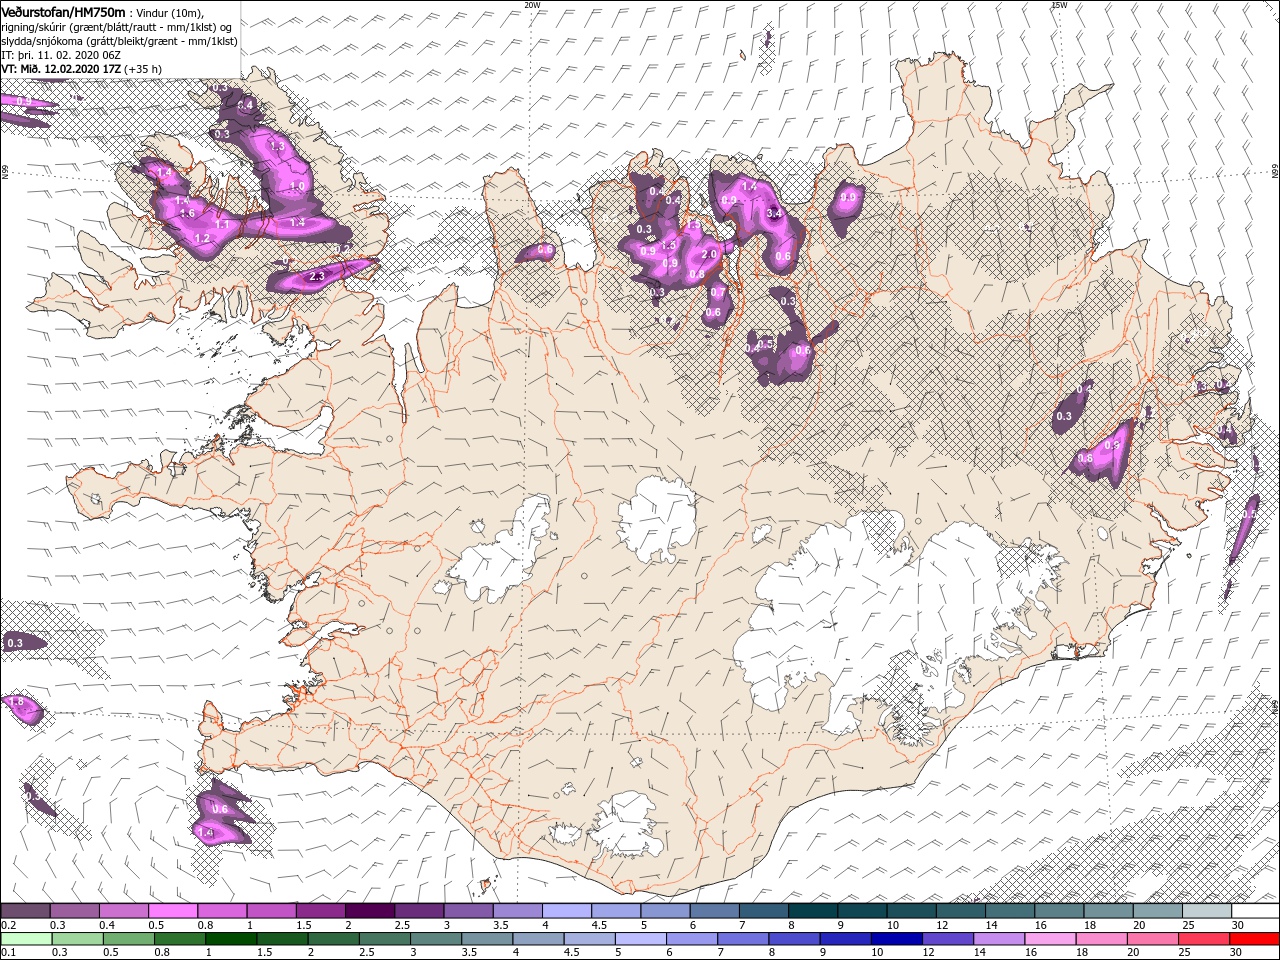
Task: Click the 1.1 snowfall value label
Action: [x=222, y=225]
